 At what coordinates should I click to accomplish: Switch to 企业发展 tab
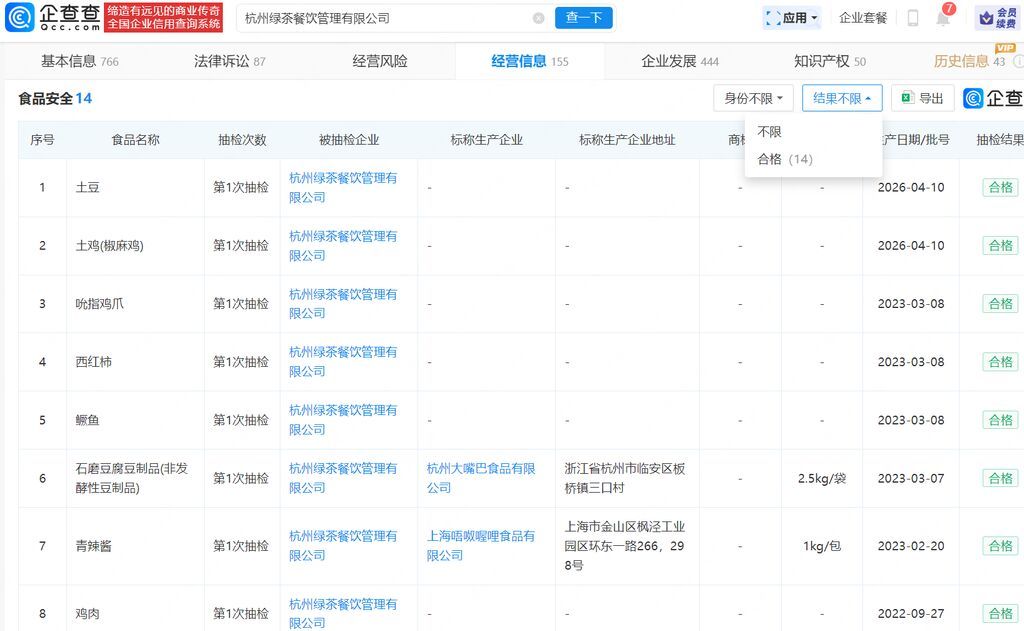[680, 61]
